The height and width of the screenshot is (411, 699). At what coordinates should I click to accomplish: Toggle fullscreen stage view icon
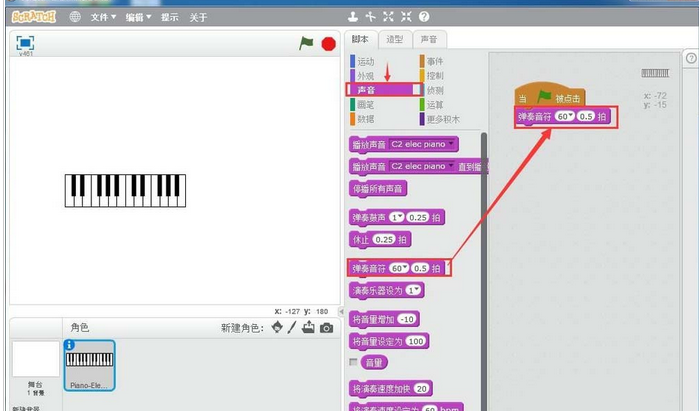tap(26, 43)
